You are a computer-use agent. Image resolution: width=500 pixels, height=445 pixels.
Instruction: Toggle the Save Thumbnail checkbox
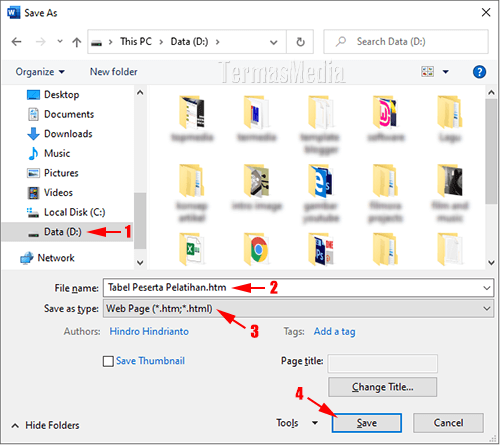108,361
